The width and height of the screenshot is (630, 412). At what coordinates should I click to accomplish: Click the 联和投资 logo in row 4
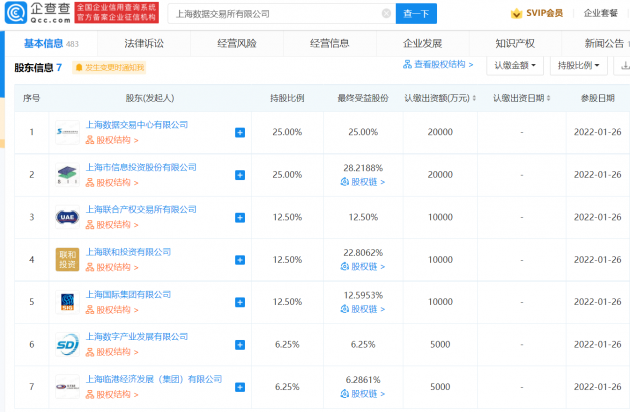coord(67,260)
